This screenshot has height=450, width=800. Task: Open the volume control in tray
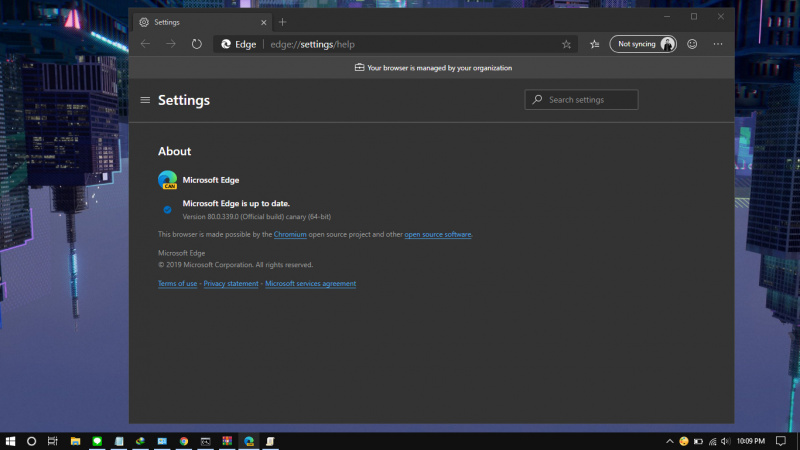click(725, 441)
